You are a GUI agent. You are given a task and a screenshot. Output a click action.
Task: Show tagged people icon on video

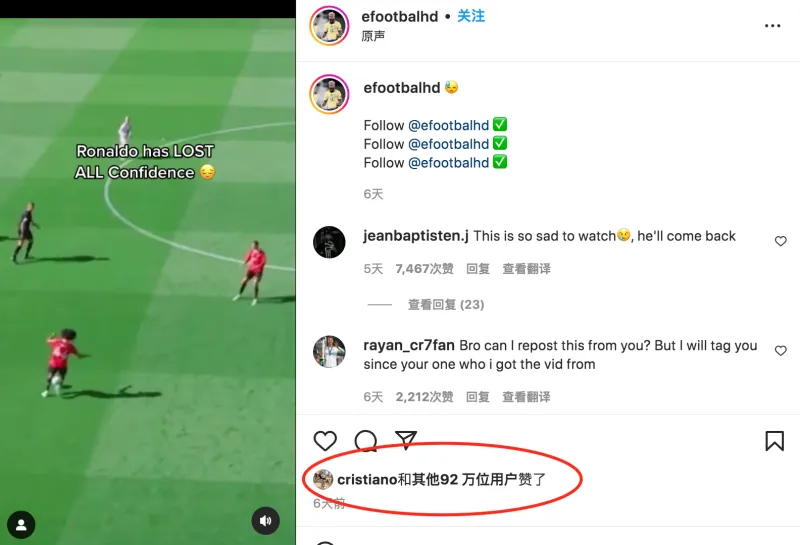(21, 525)
